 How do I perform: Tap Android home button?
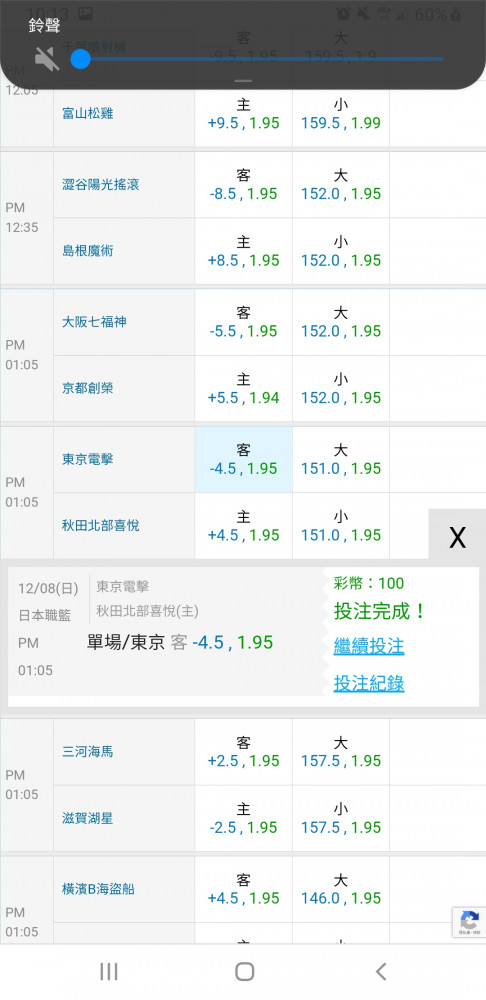pos(244,971)
